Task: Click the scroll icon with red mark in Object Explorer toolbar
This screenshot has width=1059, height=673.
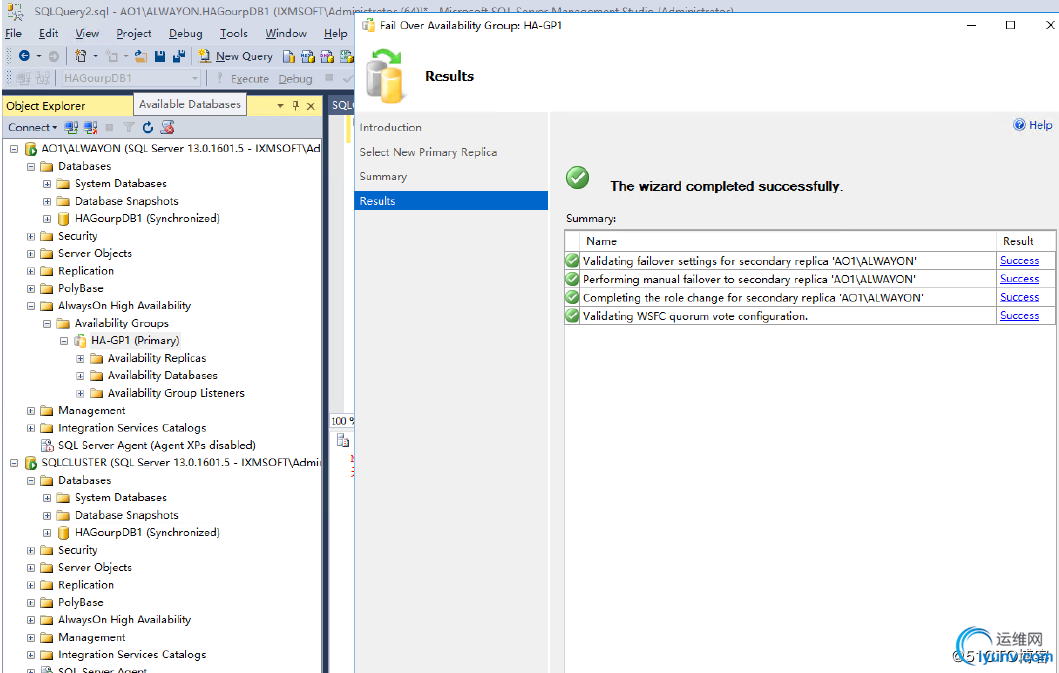Action: tap(167, 127)
